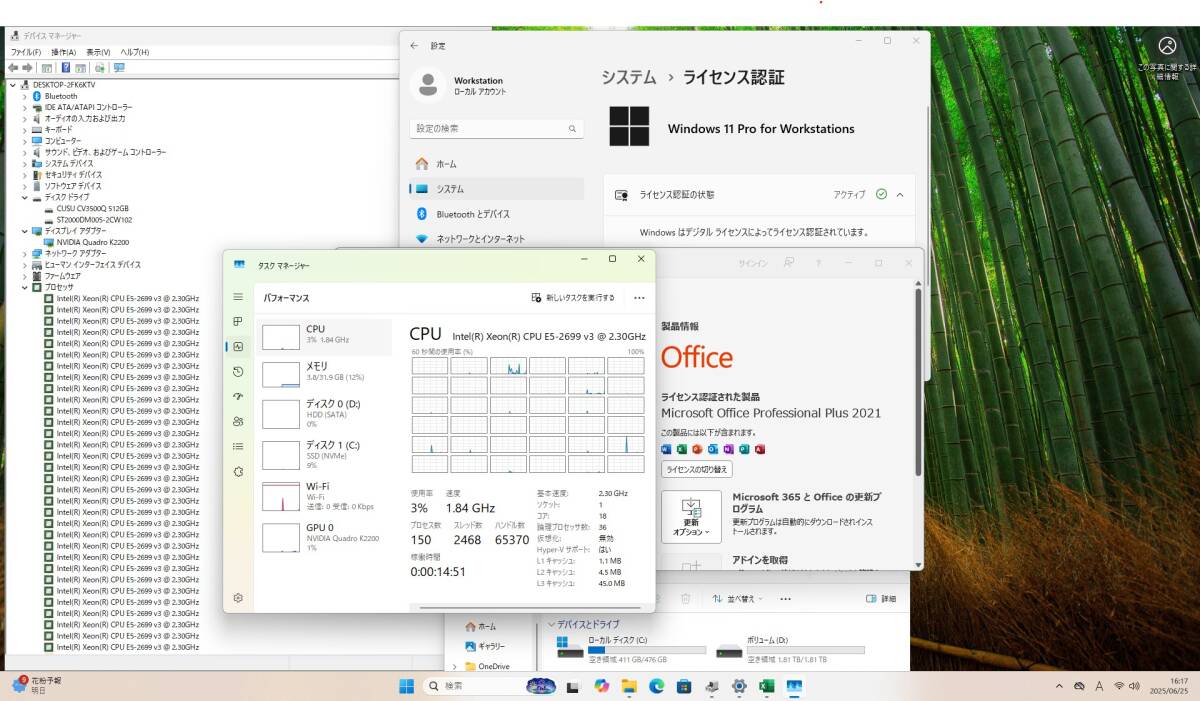Open Microsoft Edge from the taskbar

pyautogui.click(x=657, y=686)
